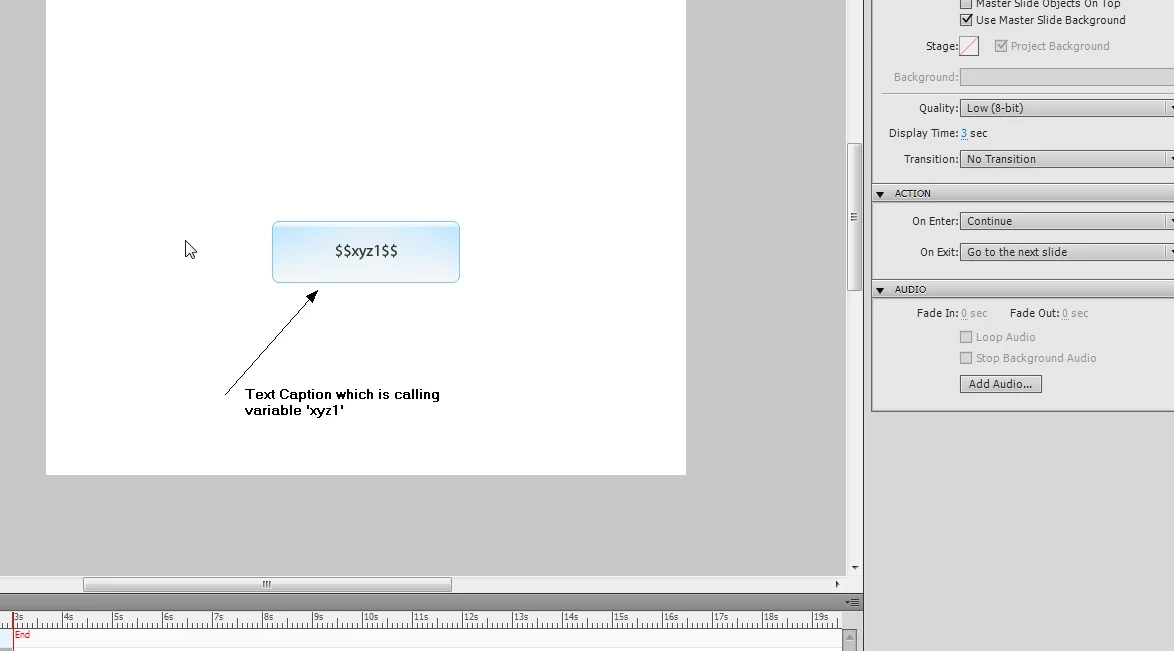
Task: Click the stage horizontal scrollbar thumb
Action: pyautogui.click(x=267, y=584)
